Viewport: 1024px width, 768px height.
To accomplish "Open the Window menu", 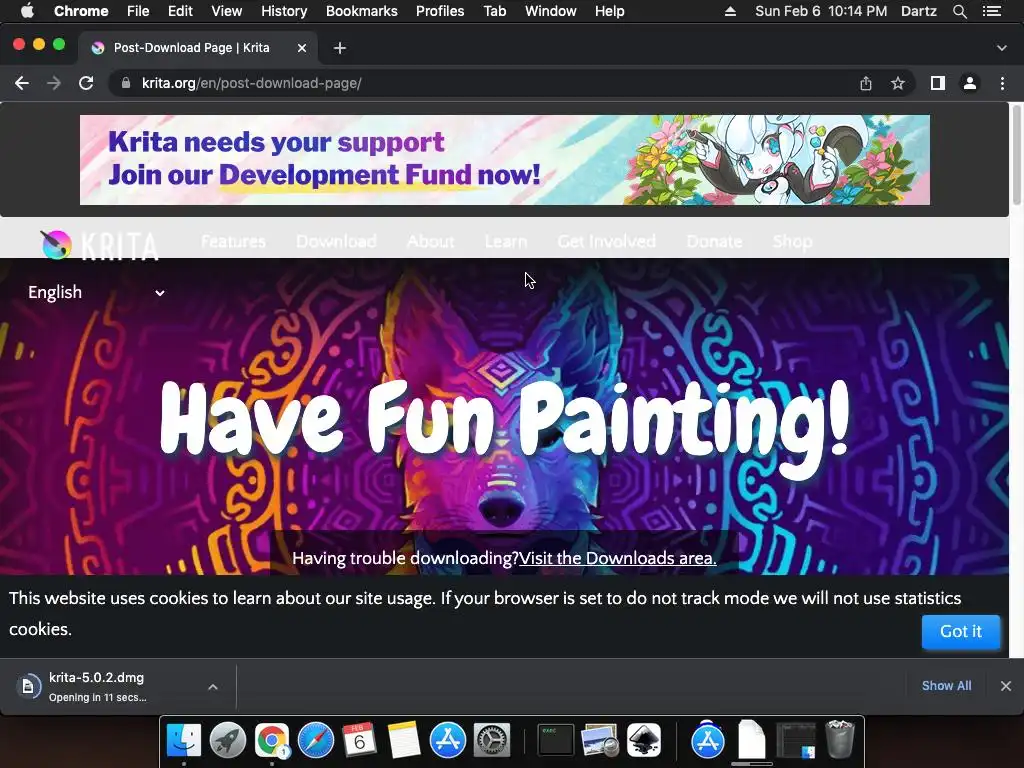I will click(x=551, y=11).
